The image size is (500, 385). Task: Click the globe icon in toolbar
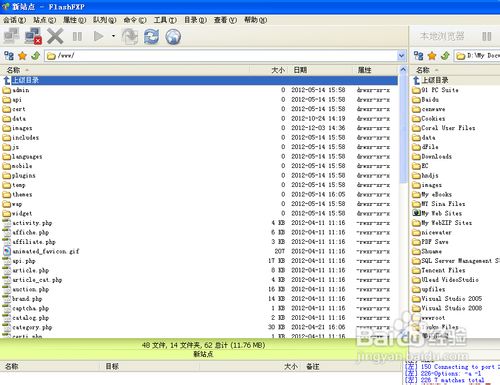pos(173,37)
